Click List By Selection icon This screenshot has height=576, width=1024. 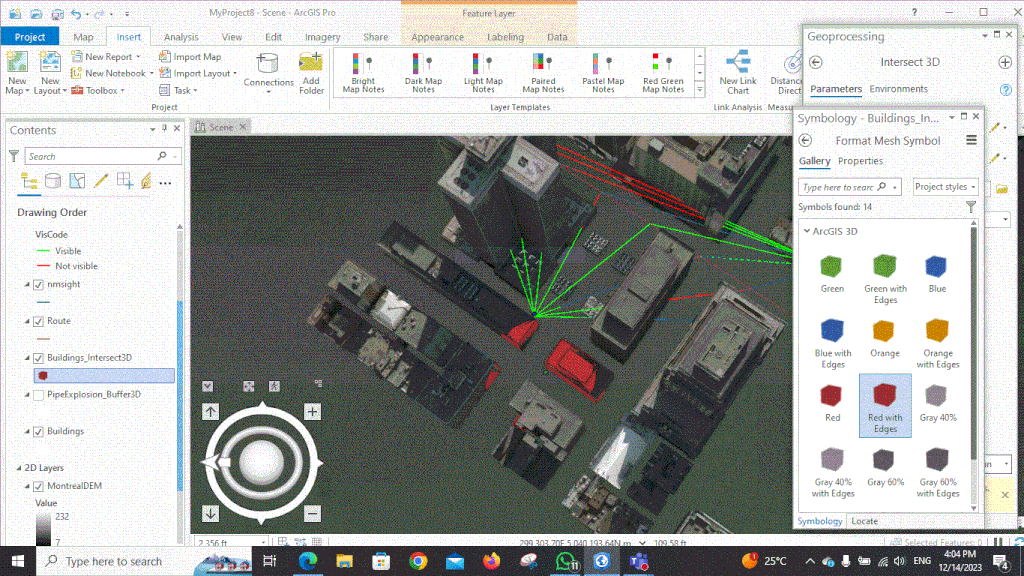click(x=77, y=182)
